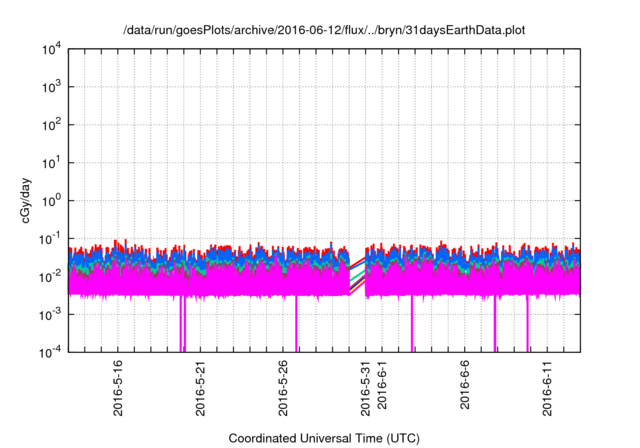Screen dimensions: 640x448
Task: Click the x-axis title Coordinated Universal Time (UTC)
Action: (324, 438)
